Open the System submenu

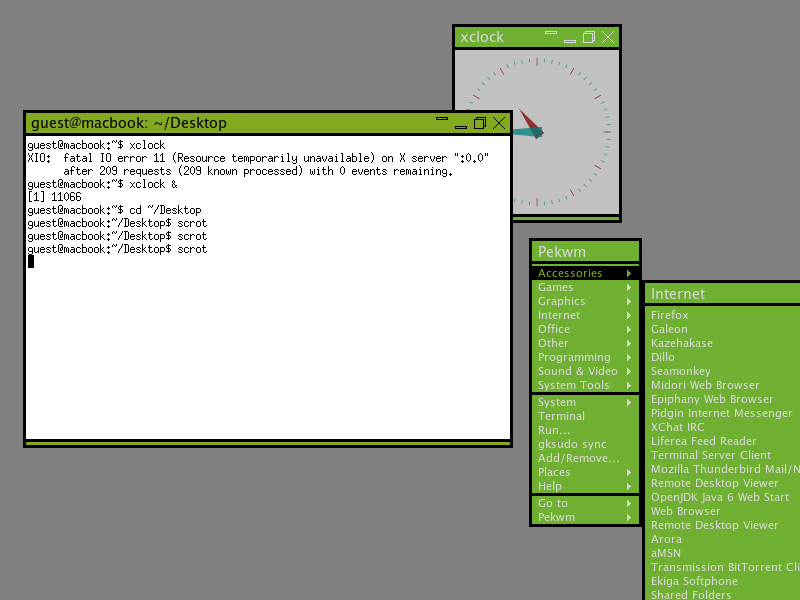(x=585, y=402)
